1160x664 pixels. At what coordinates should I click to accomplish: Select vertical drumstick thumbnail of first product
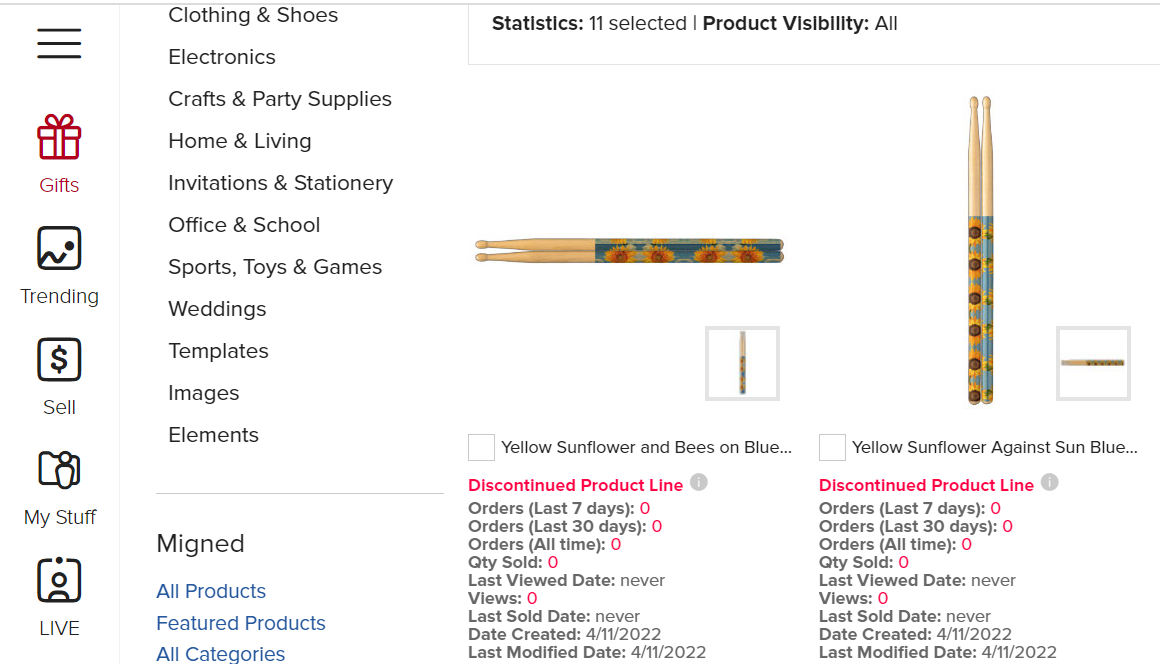pyautogui.click(x=742, y=363)
